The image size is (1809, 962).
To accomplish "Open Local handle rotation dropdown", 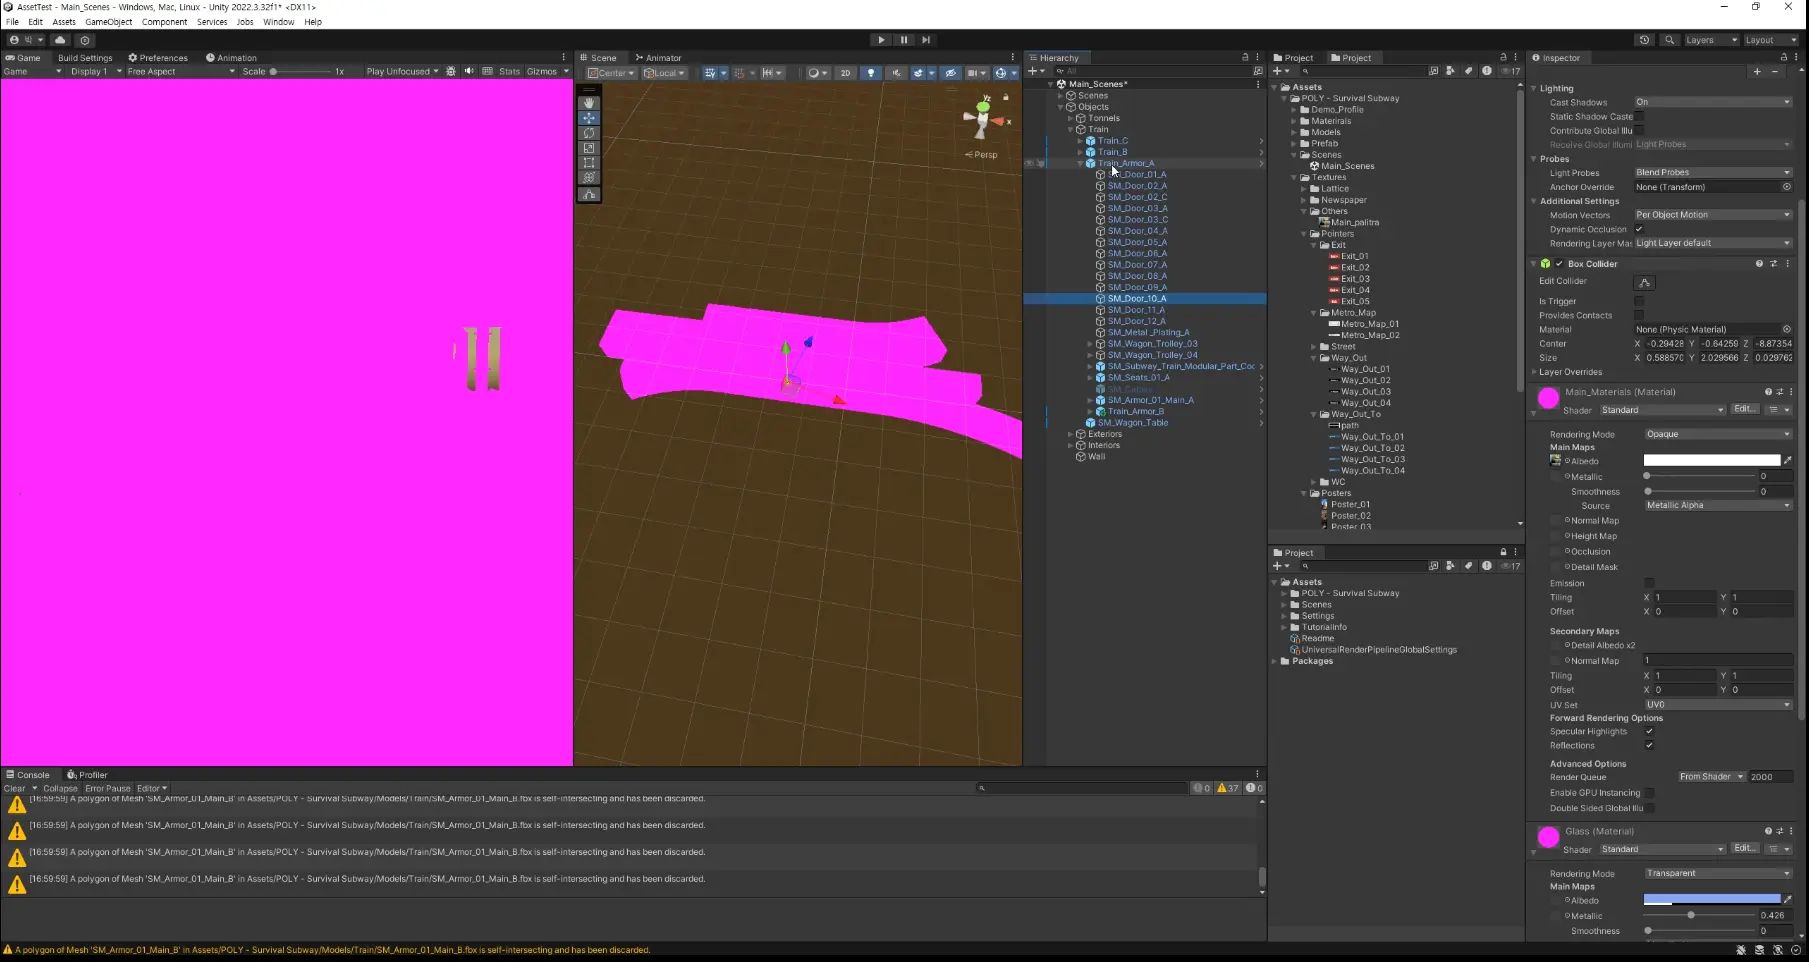I will coord(666,73).
